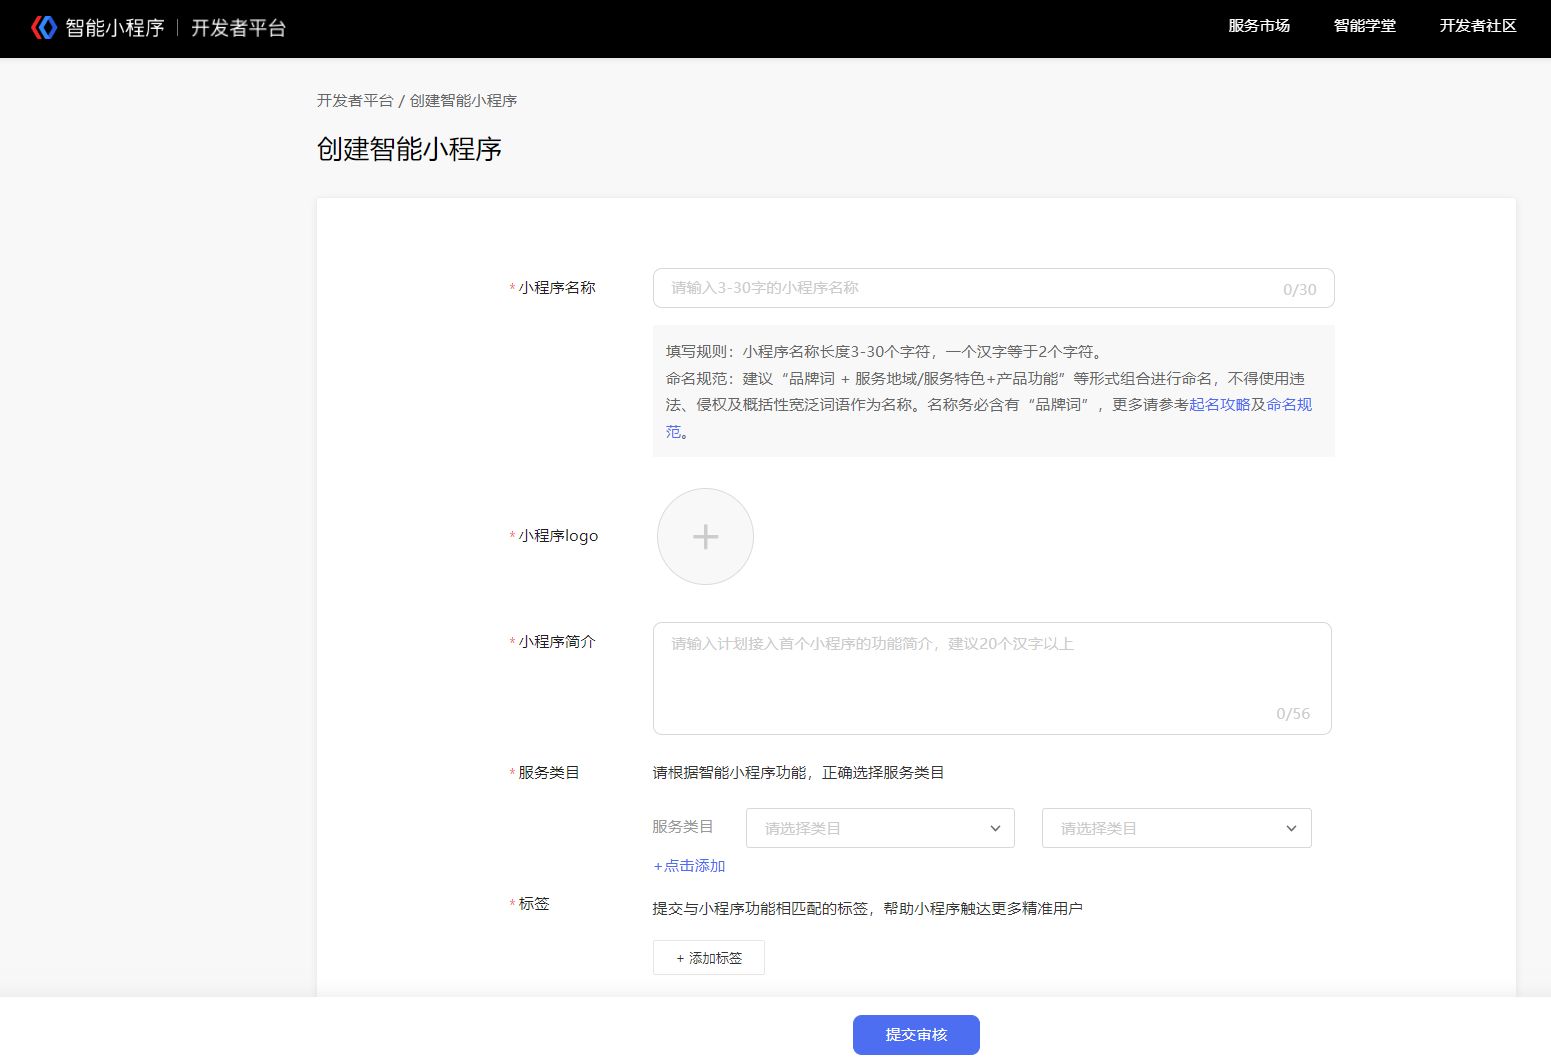The width and height of the screenshot is (1551, 1063).
Task: Click the 创建智能小程序 page heading
Action: [x=409, y=150]
